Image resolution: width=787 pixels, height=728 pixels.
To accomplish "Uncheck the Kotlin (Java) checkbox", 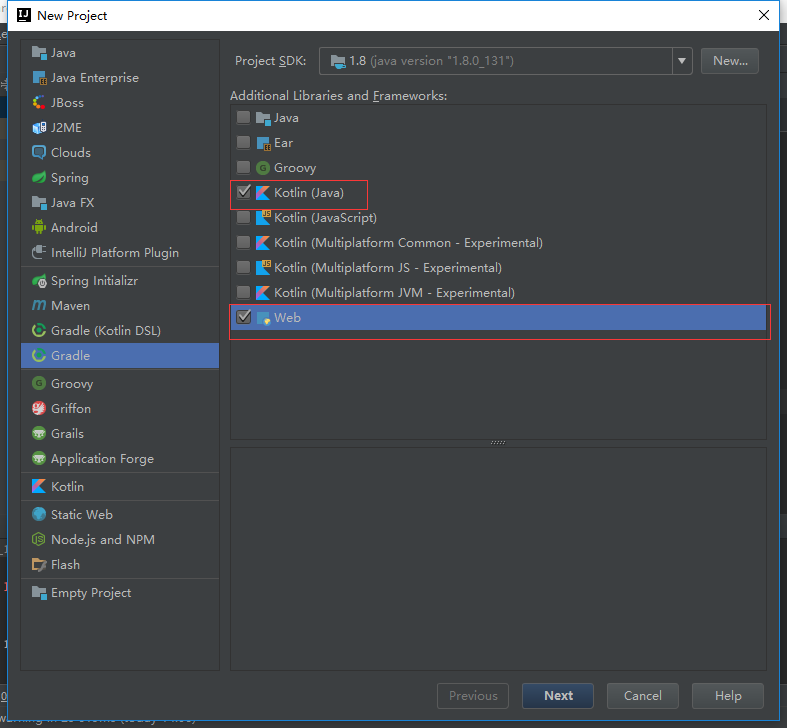I will [243, 192].
